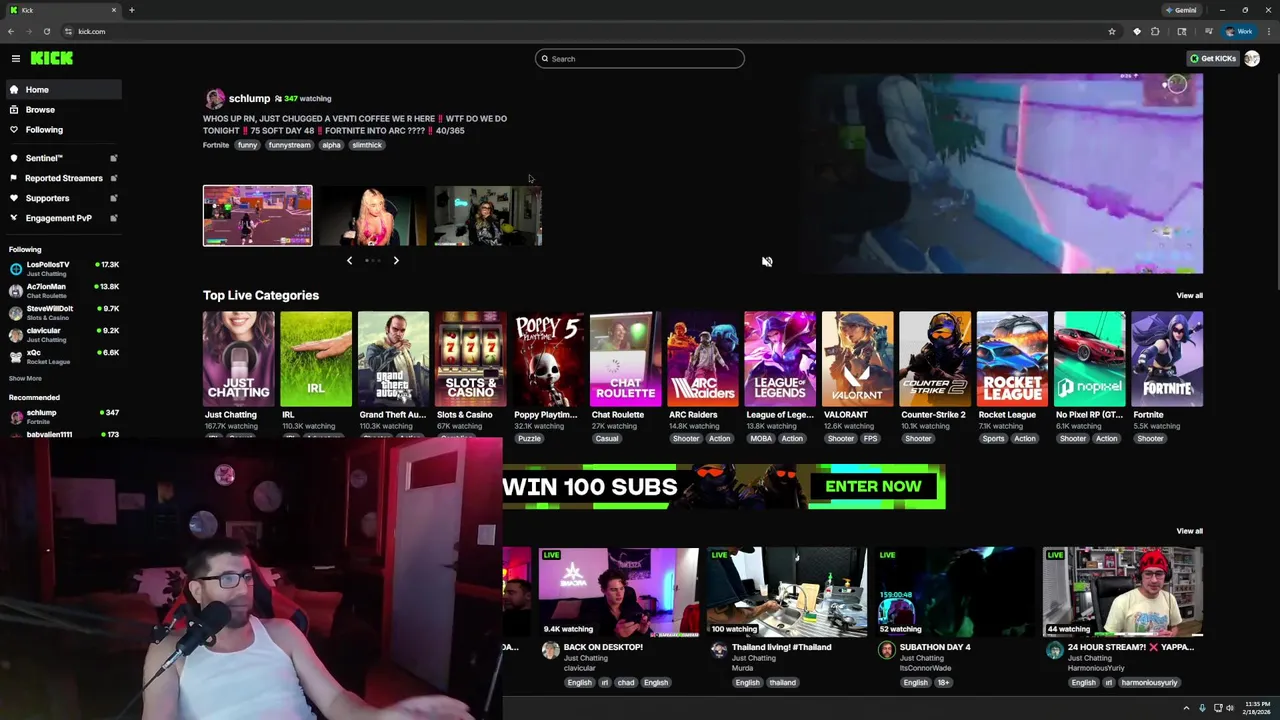Open the Chrome extensions puzzle icon
Viewport: 1280px width, 720px height.
[x=1155, y=32]
